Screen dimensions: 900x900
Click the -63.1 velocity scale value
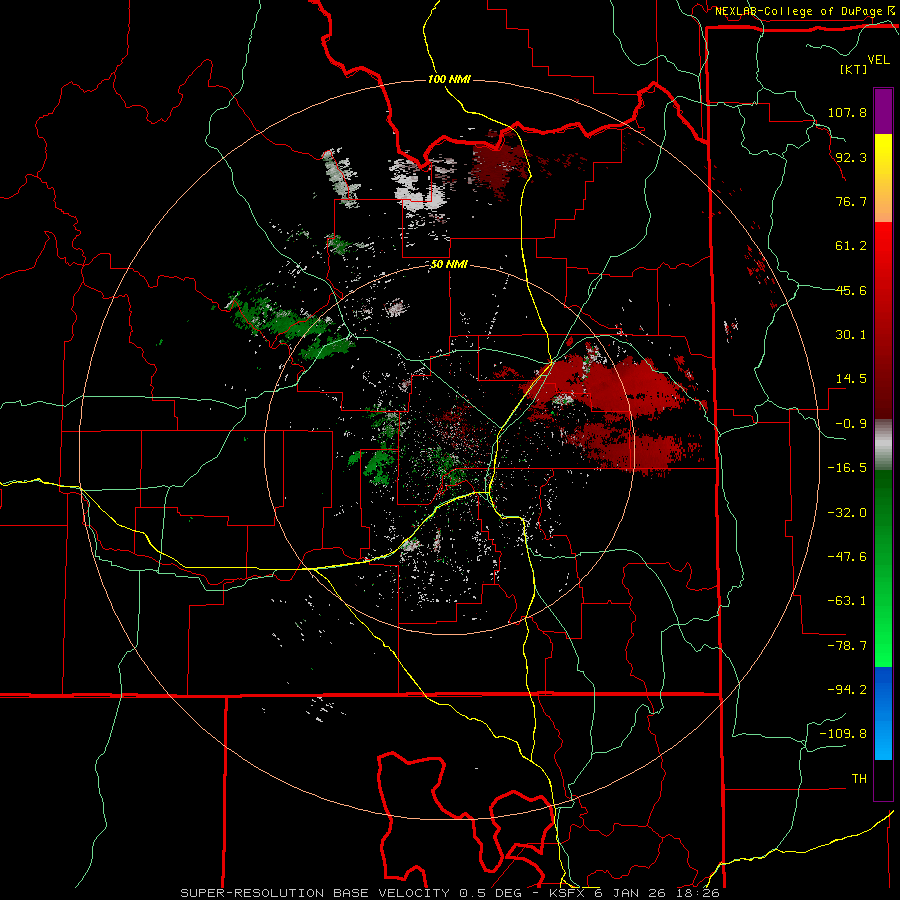click(847, 601)
